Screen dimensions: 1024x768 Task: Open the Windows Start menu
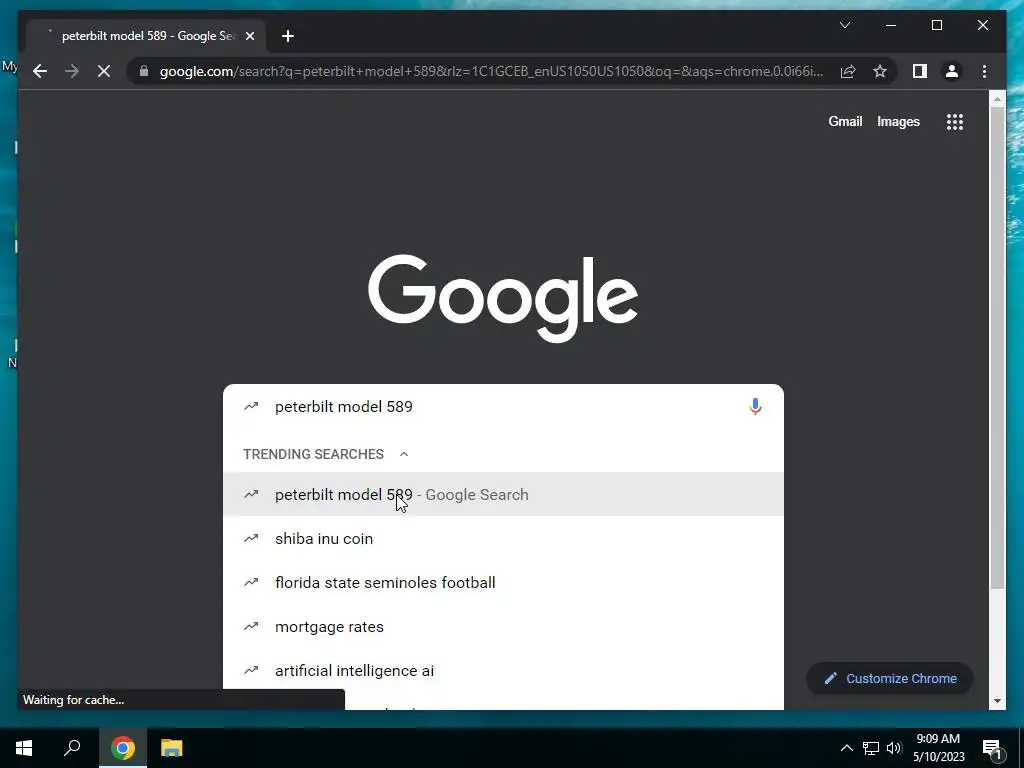pos(24,748)
